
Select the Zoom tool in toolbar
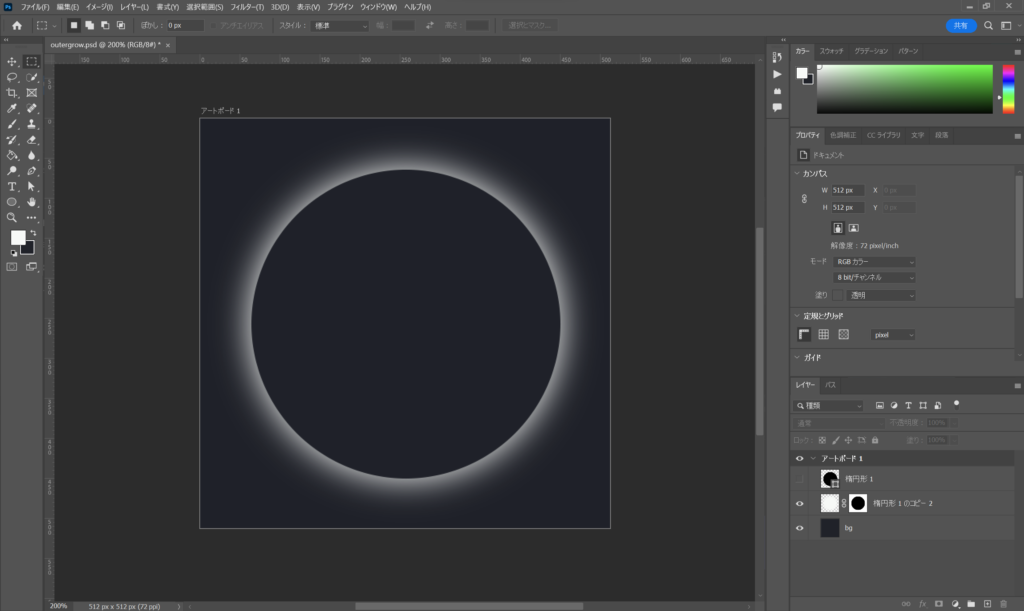pyautogui.click(x=12, y=217)
